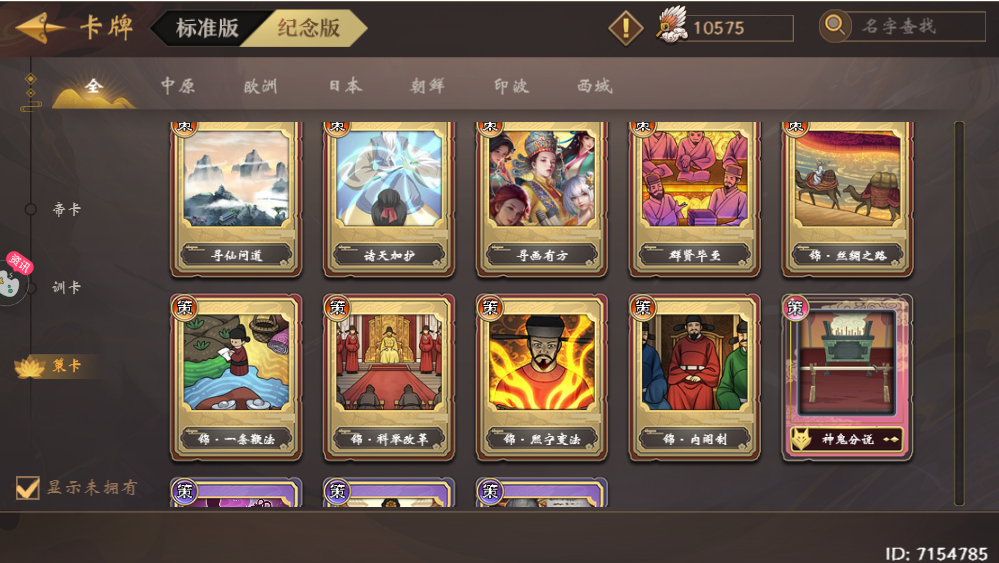The image size is (999, 563).
Task: Select the 西域 region tab
Action: point(594,85)
